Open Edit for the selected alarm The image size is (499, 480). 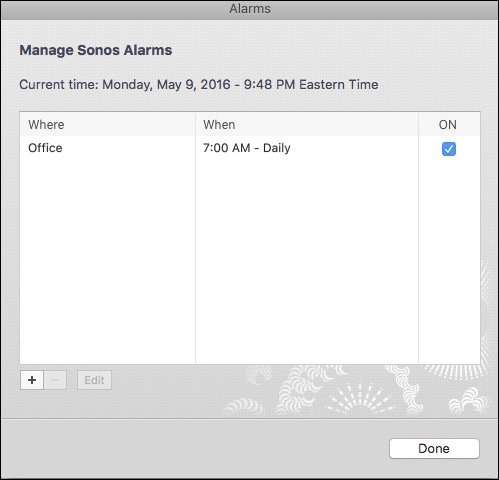tap(94, 380)
